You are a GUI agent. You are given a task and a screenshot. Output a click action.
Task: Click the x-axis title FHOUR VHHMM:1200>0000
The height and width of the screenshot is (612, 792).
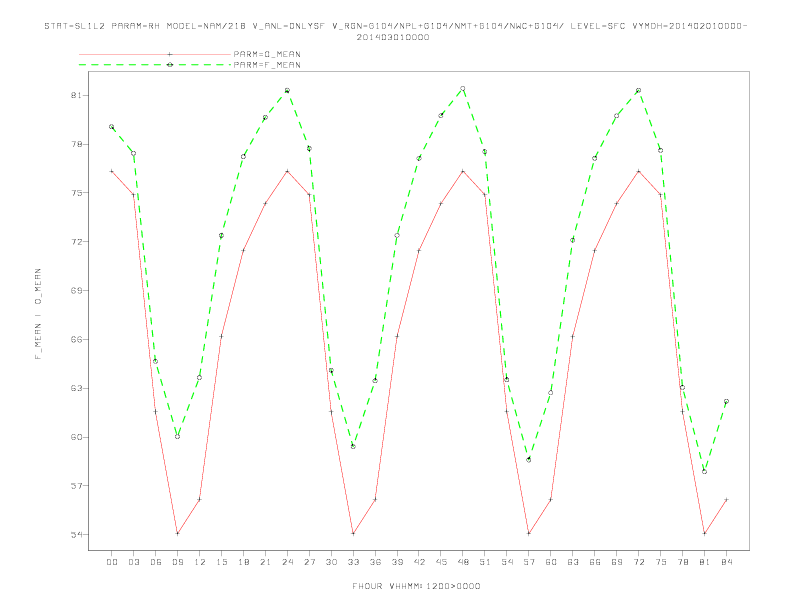click(x=416, y=586)
